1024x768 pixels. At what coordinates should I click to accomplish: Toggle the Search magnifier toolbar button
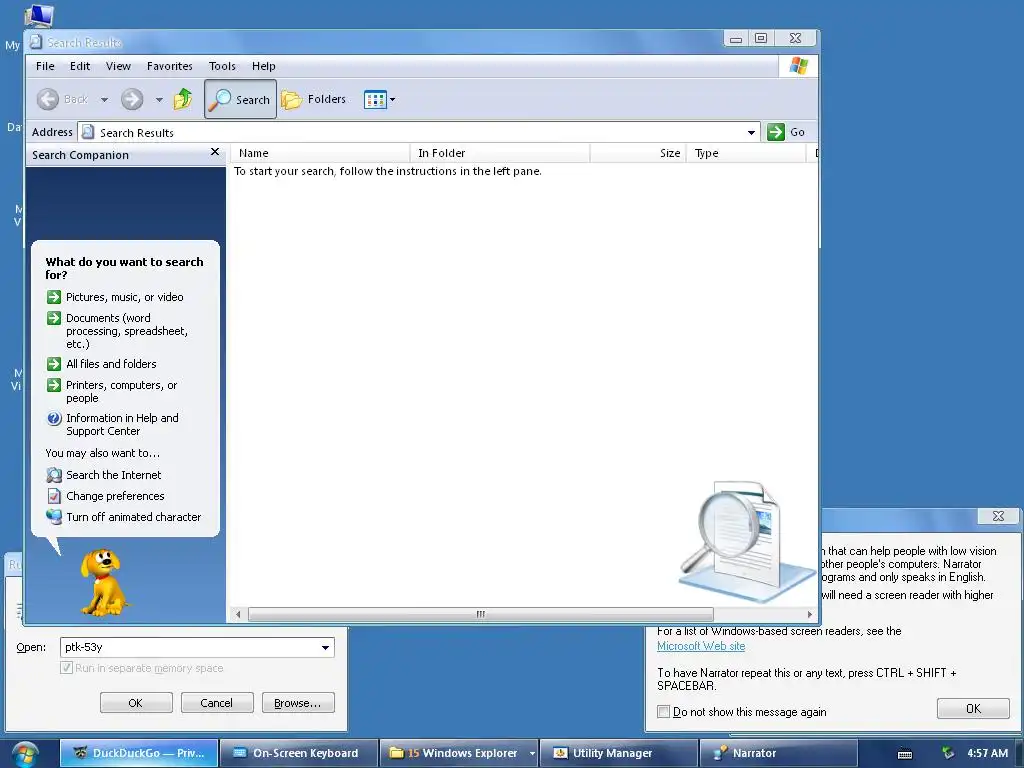click(x=240, y=99)
